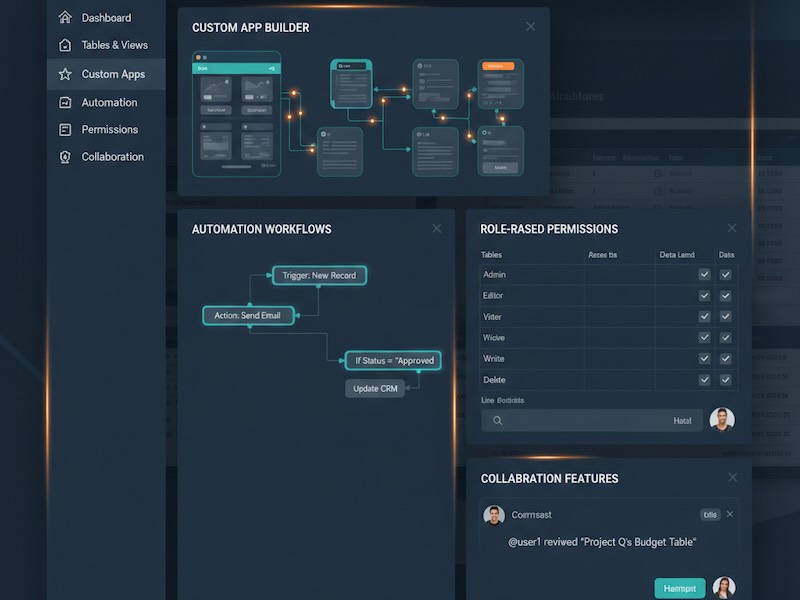
Task: Click the Collaboration shield icon
Action: coord(65,157)
